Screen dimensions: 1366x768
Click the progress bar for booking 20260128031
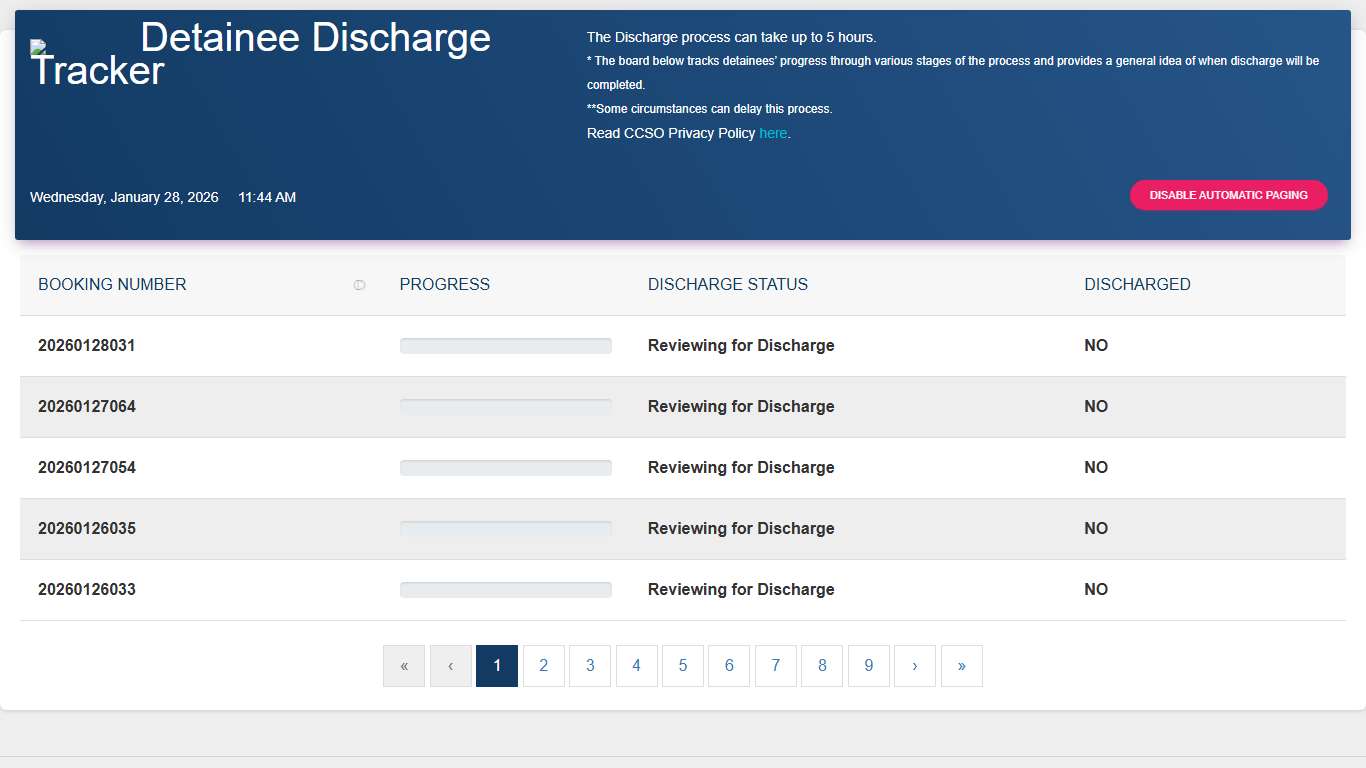pos(505,345)
